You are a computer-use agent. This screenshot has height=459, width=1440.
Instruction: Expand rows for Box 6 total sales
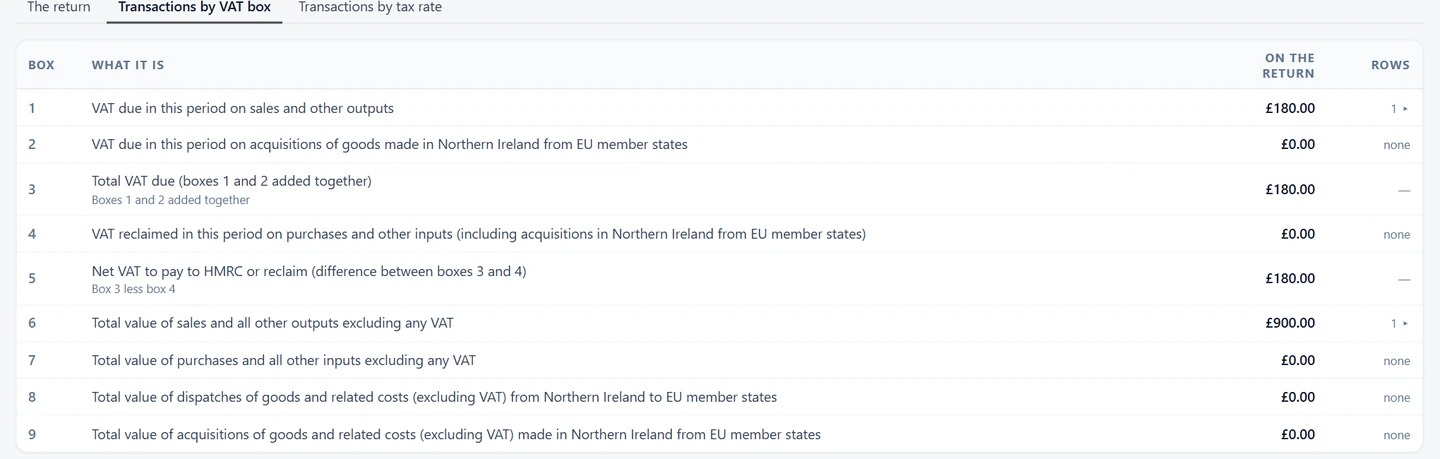pos(1399,323)
